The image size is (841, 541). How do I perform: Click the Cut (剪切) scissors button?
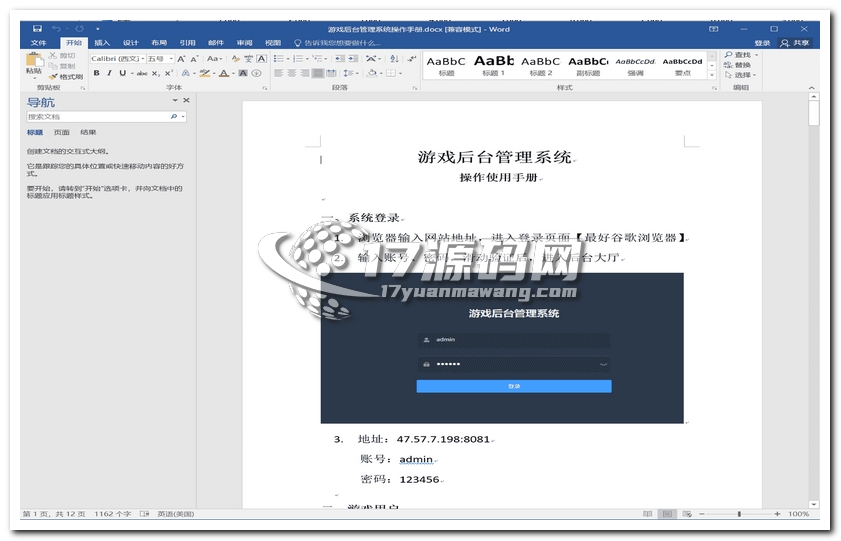pyautogui.click(x=62, y=55)
